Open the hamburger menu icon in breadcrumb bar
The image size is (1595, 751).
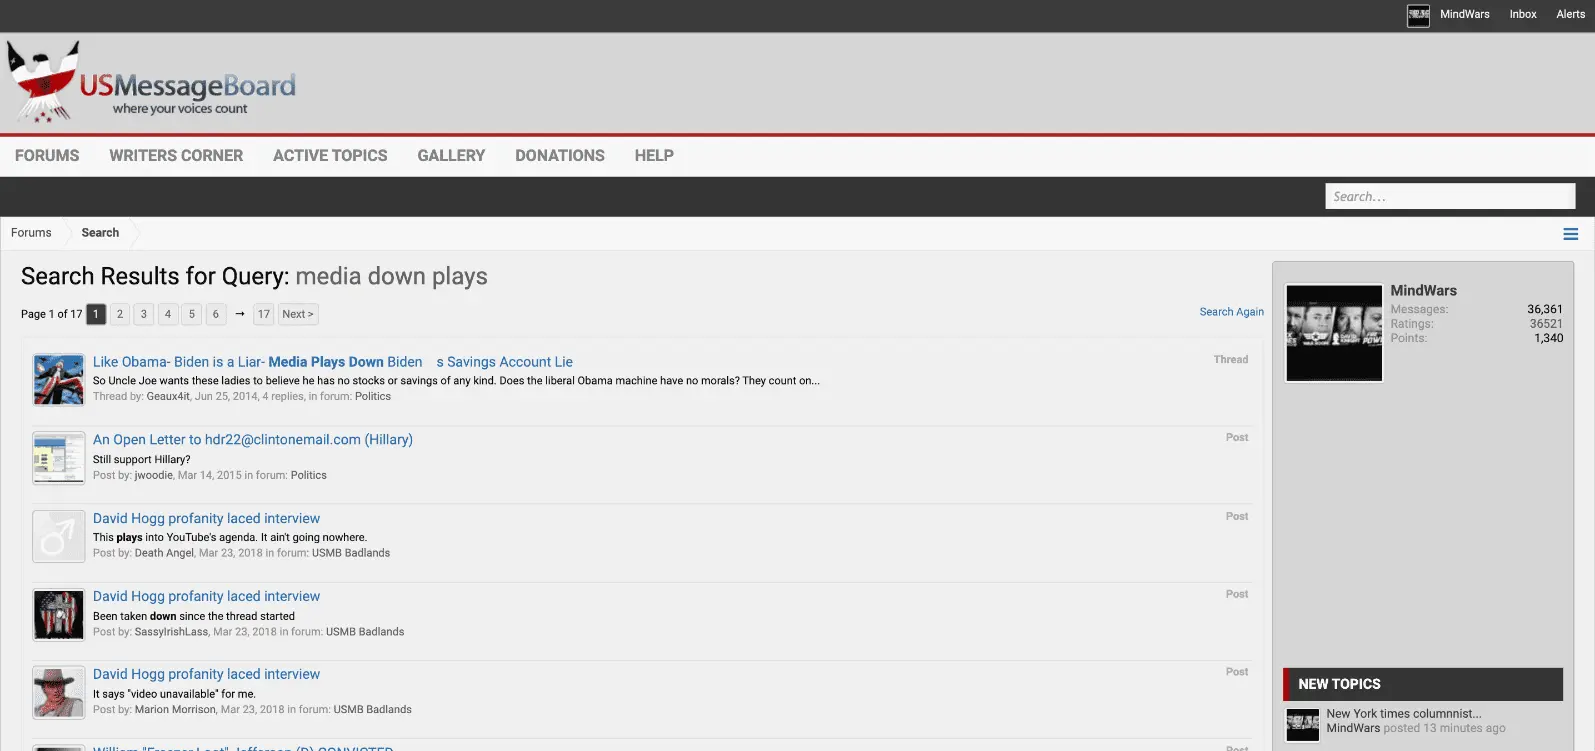point(1570,234)
